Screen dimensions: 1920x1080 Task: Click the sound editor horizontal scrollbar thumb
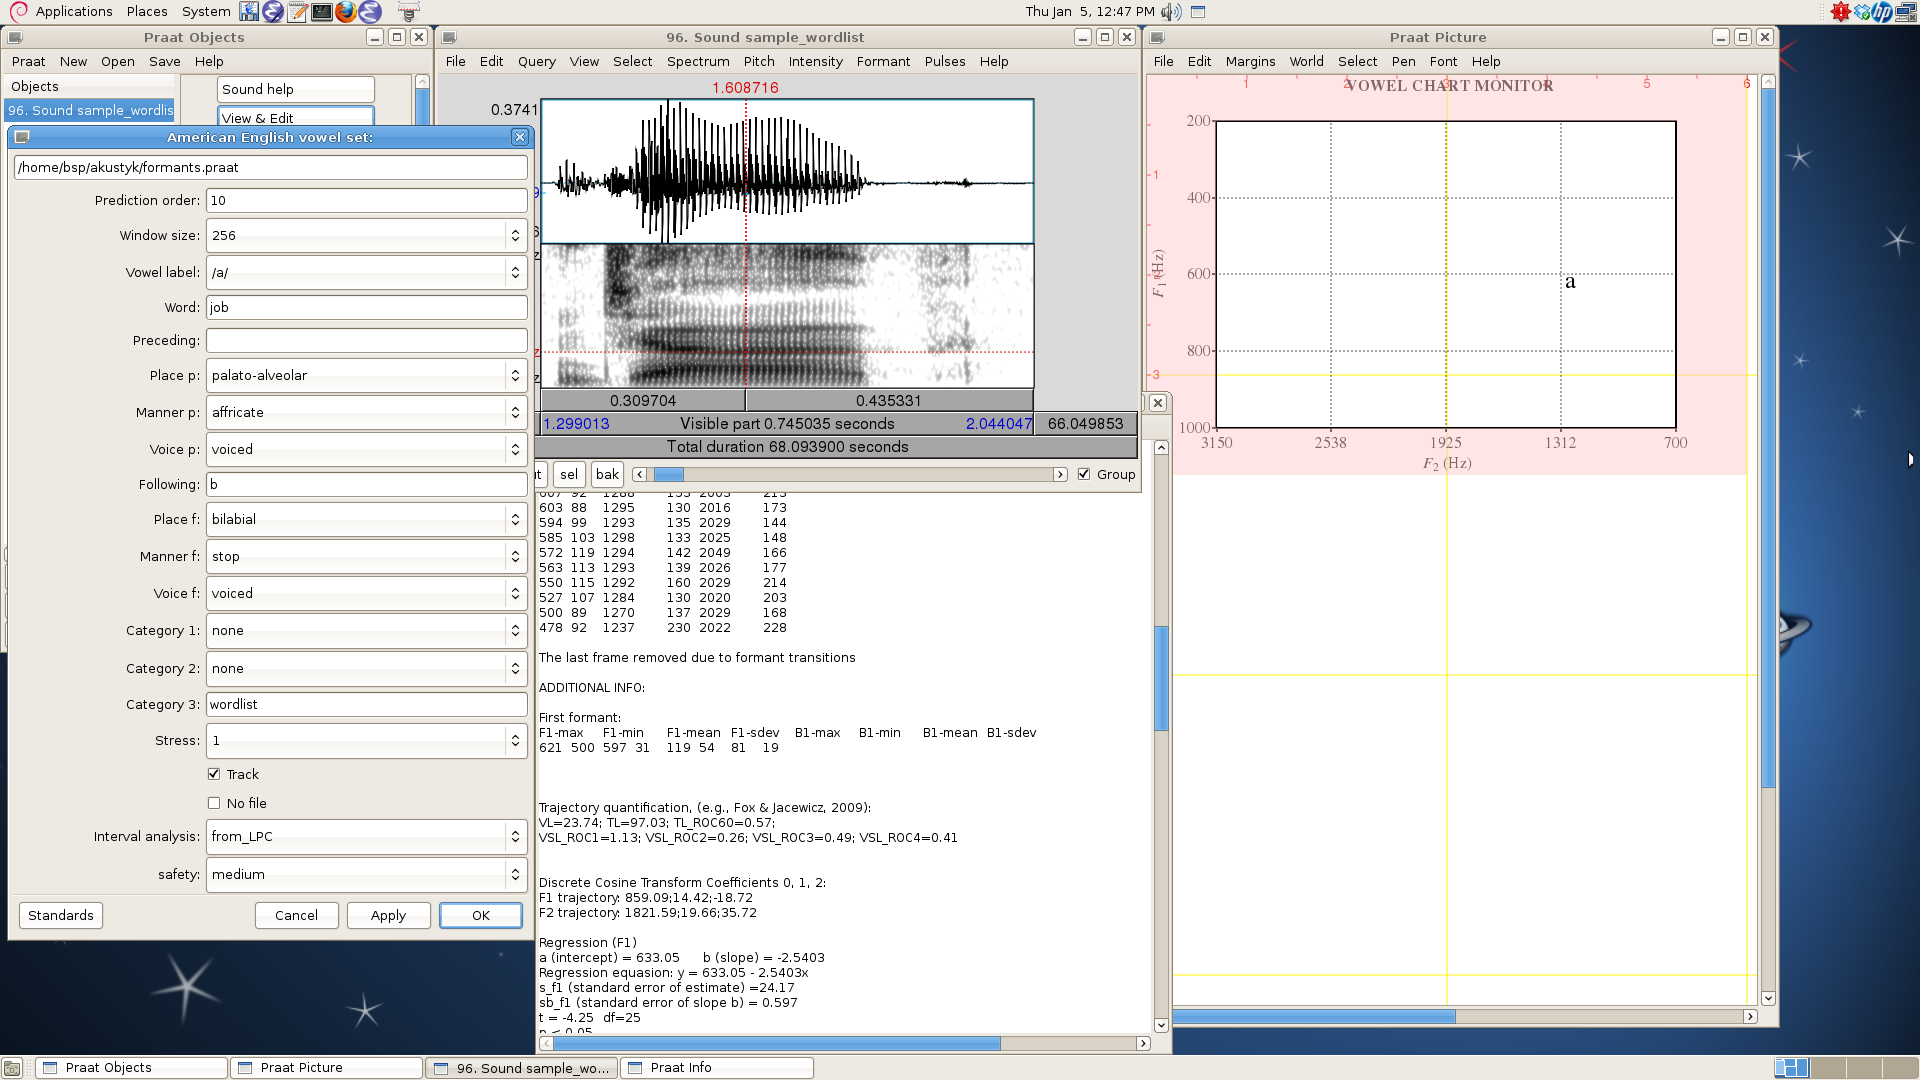click(x=668, y=475)
